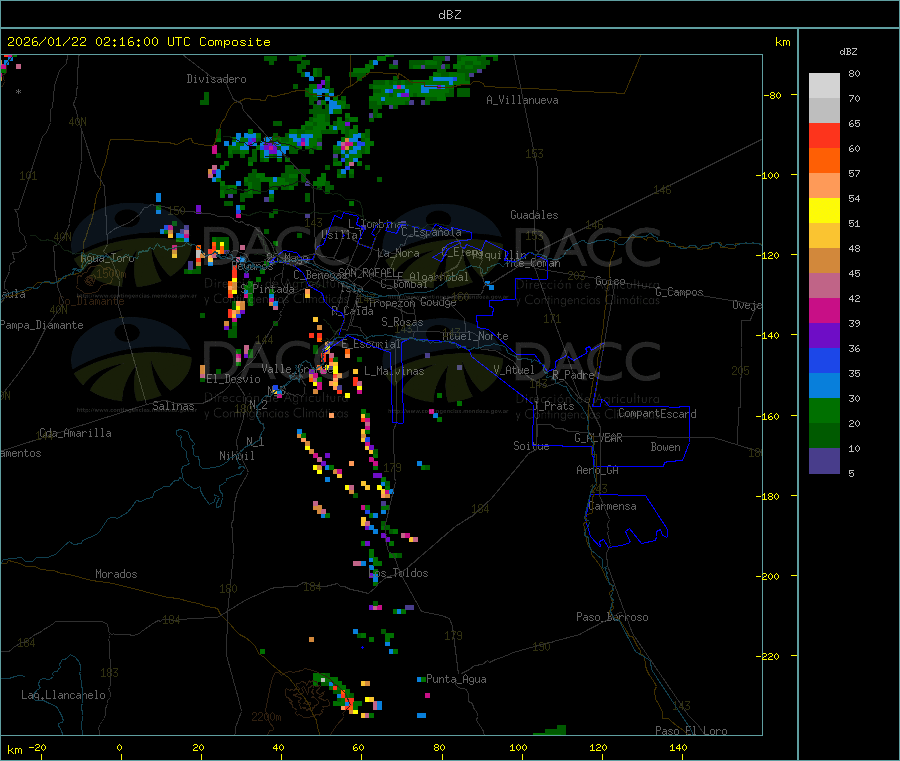Click the 2200m elevation label near the volcano

[x=266, y=717]
